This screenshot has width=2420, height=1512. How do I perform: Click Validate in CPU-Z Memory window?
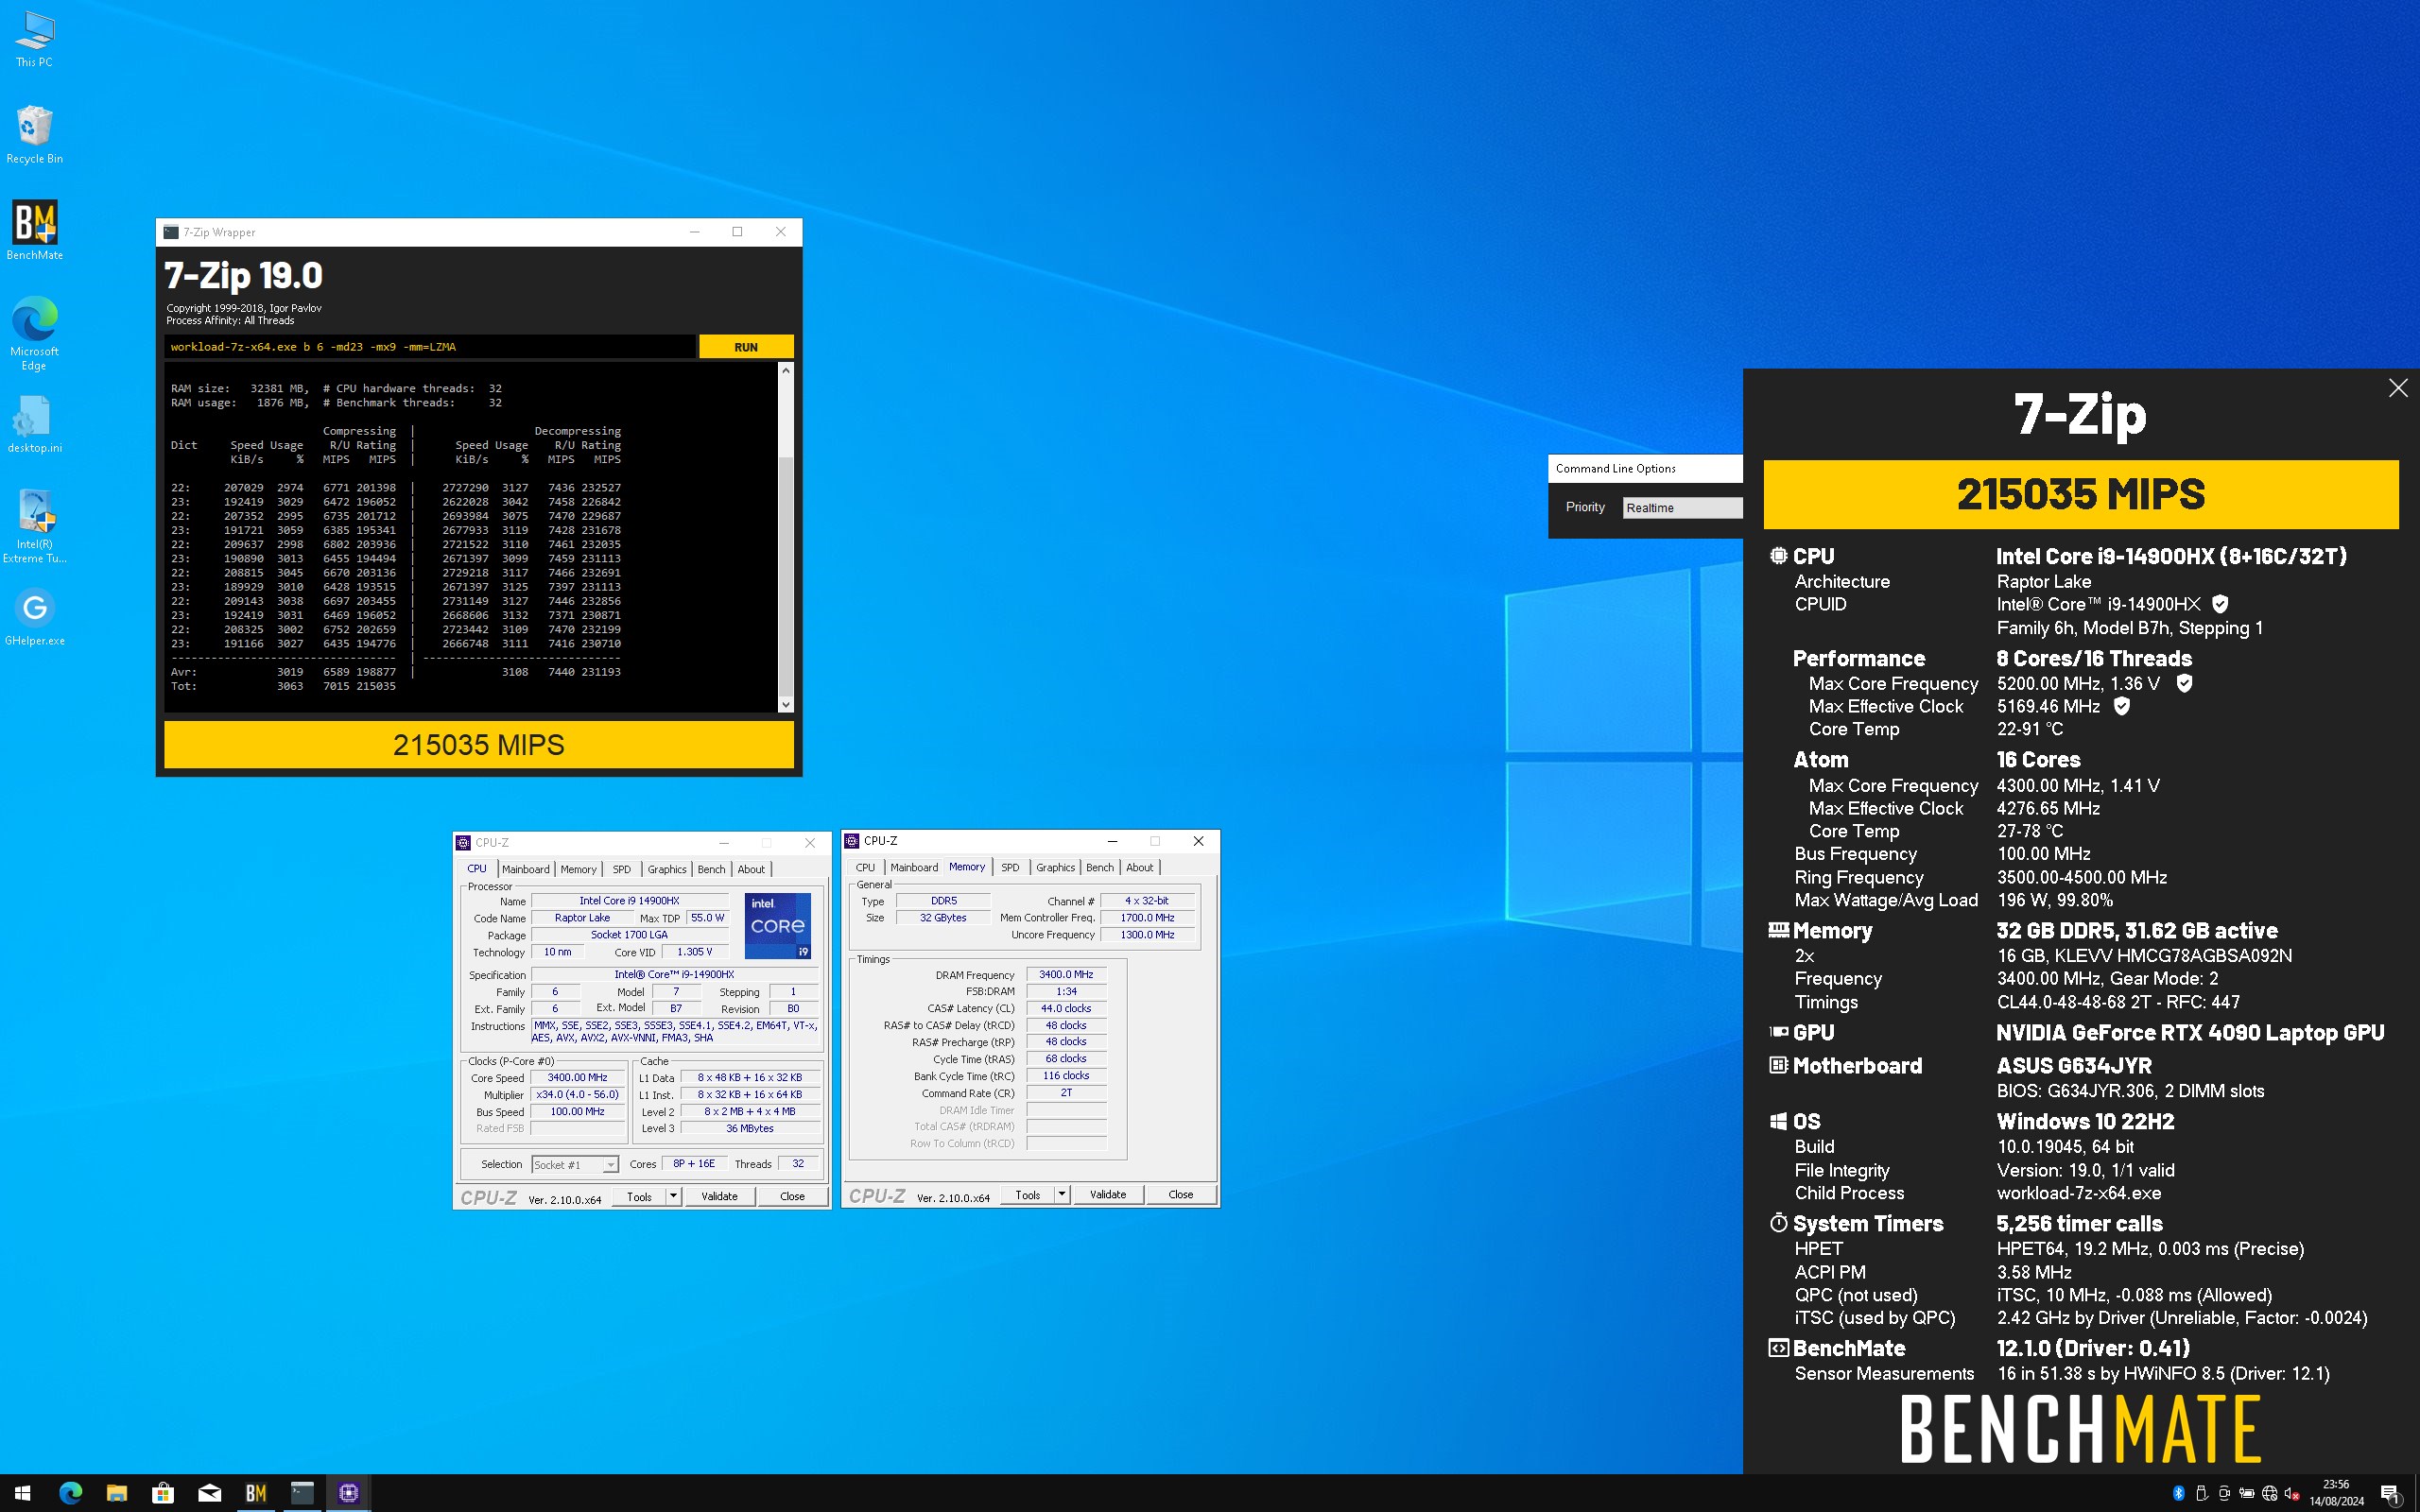[x=1107, y=1194]
